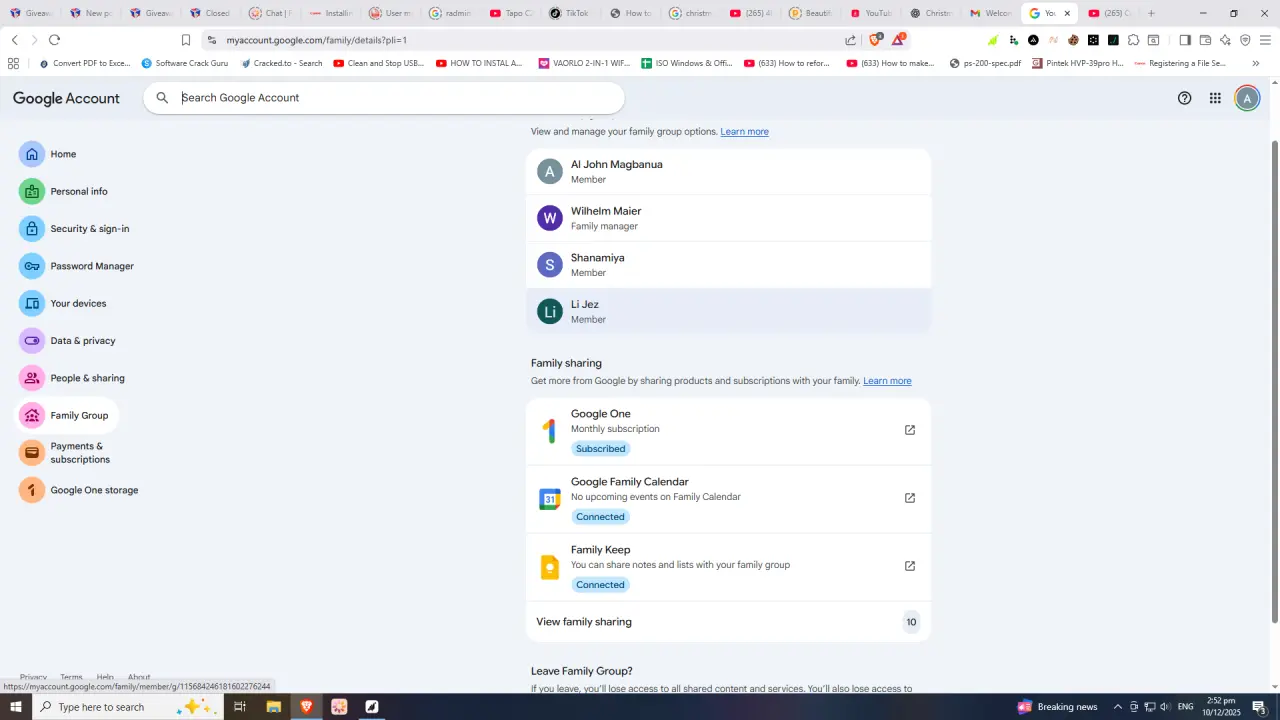Click the Help question mark icon
This screenshot has width=1280, height=720.
coord(1184,98)
